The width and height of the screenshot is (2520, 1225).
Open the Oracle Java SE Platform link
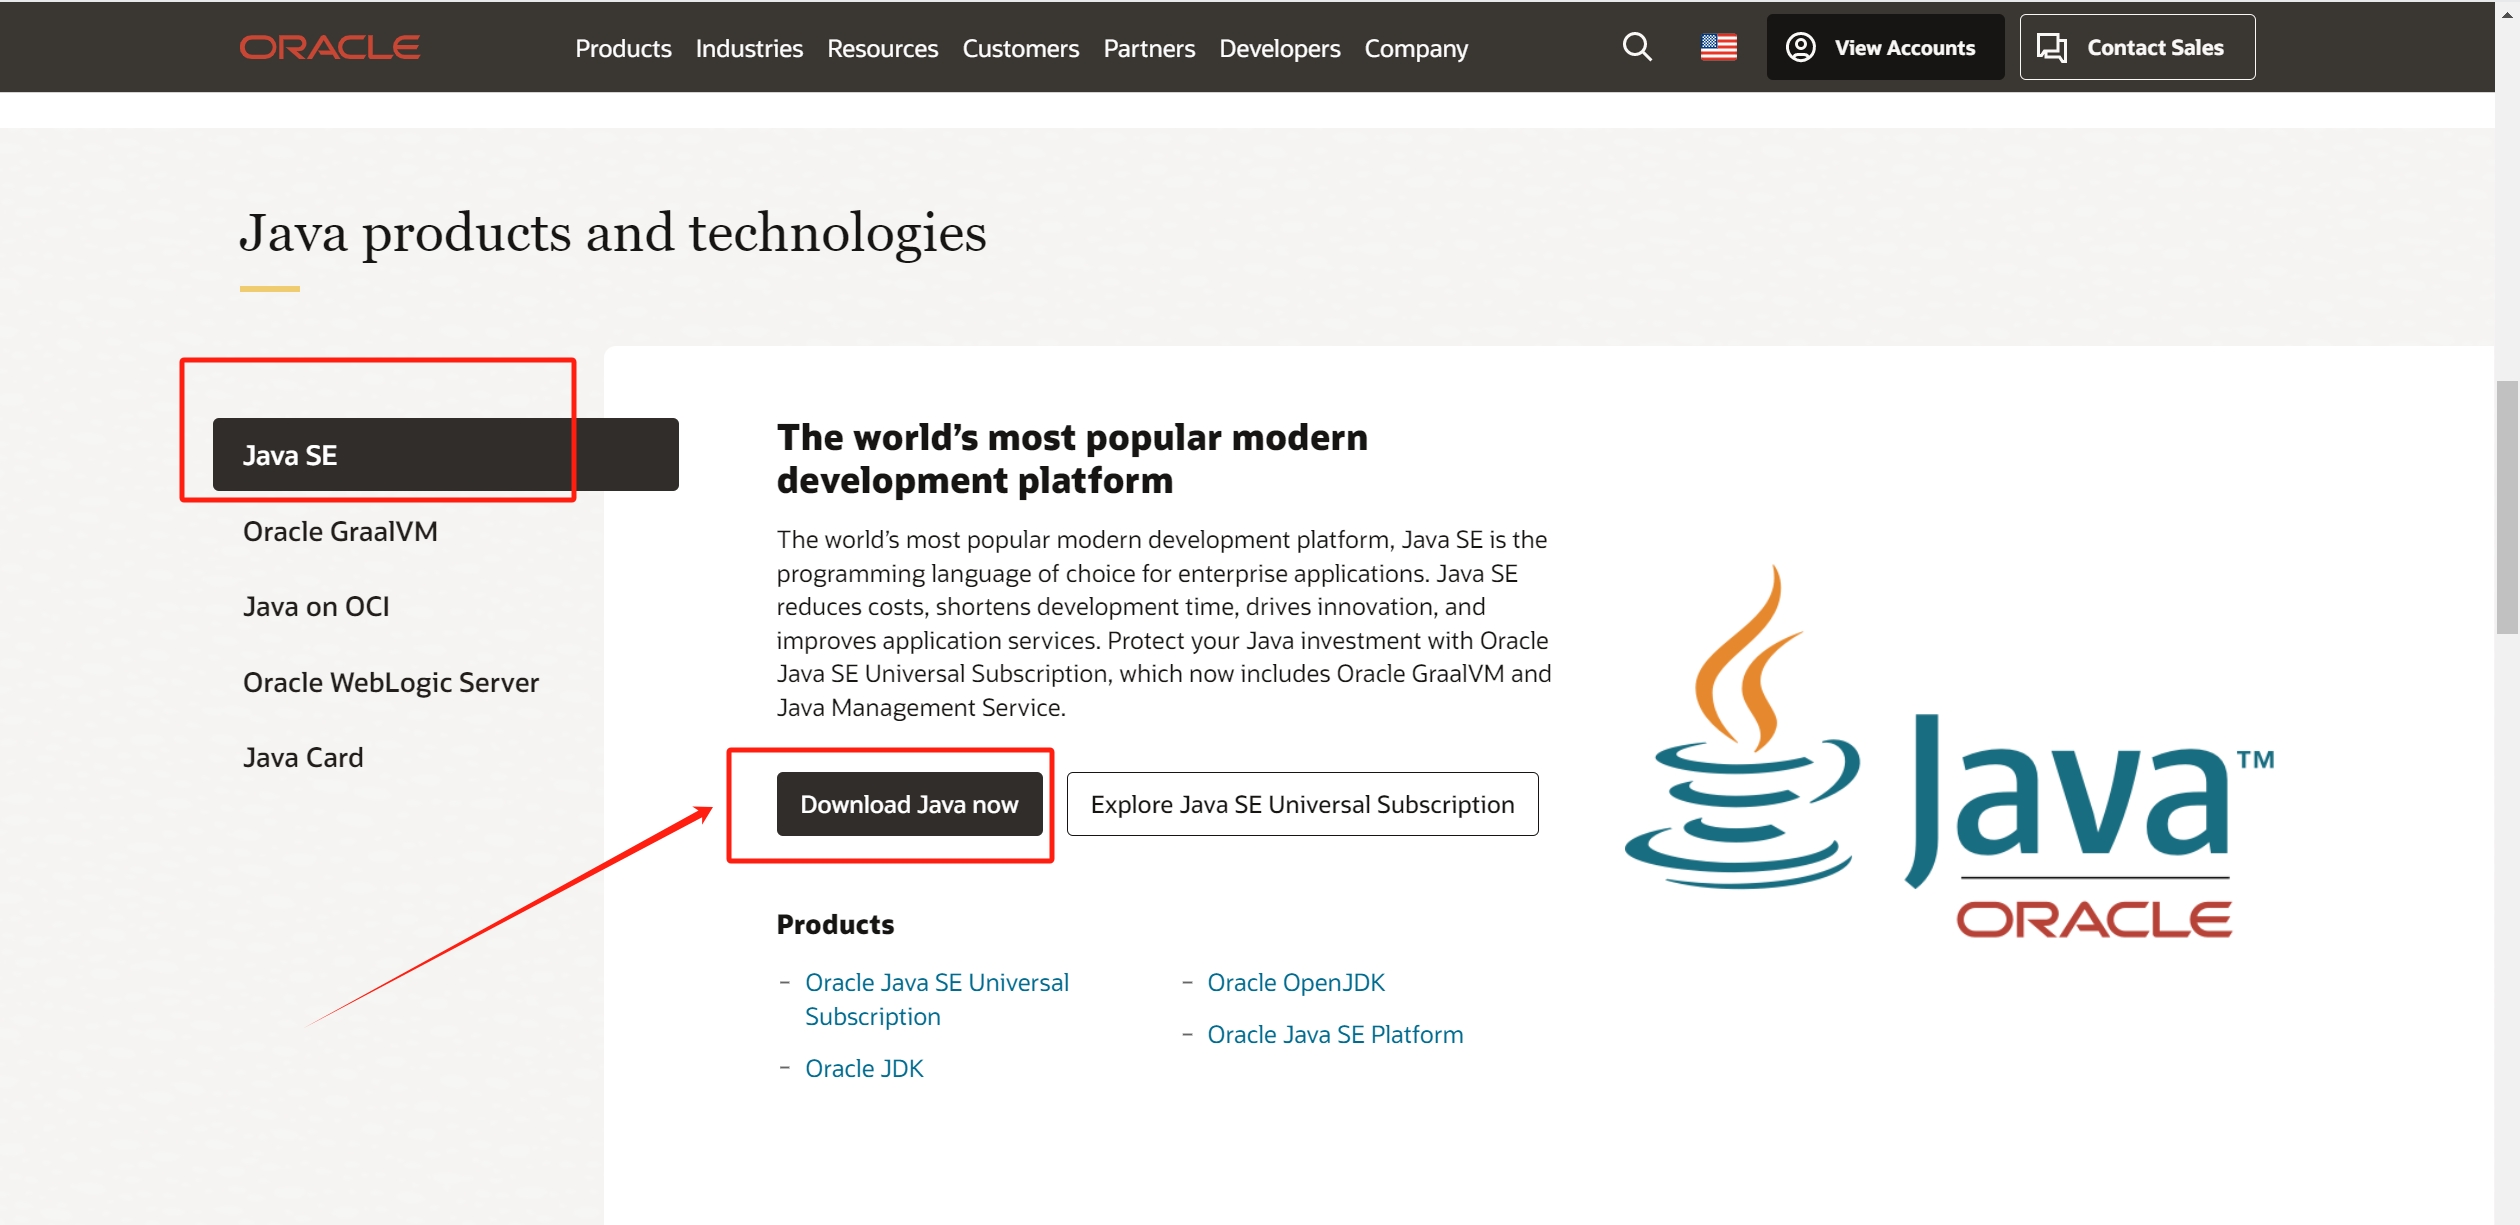click(1335, 1034)
